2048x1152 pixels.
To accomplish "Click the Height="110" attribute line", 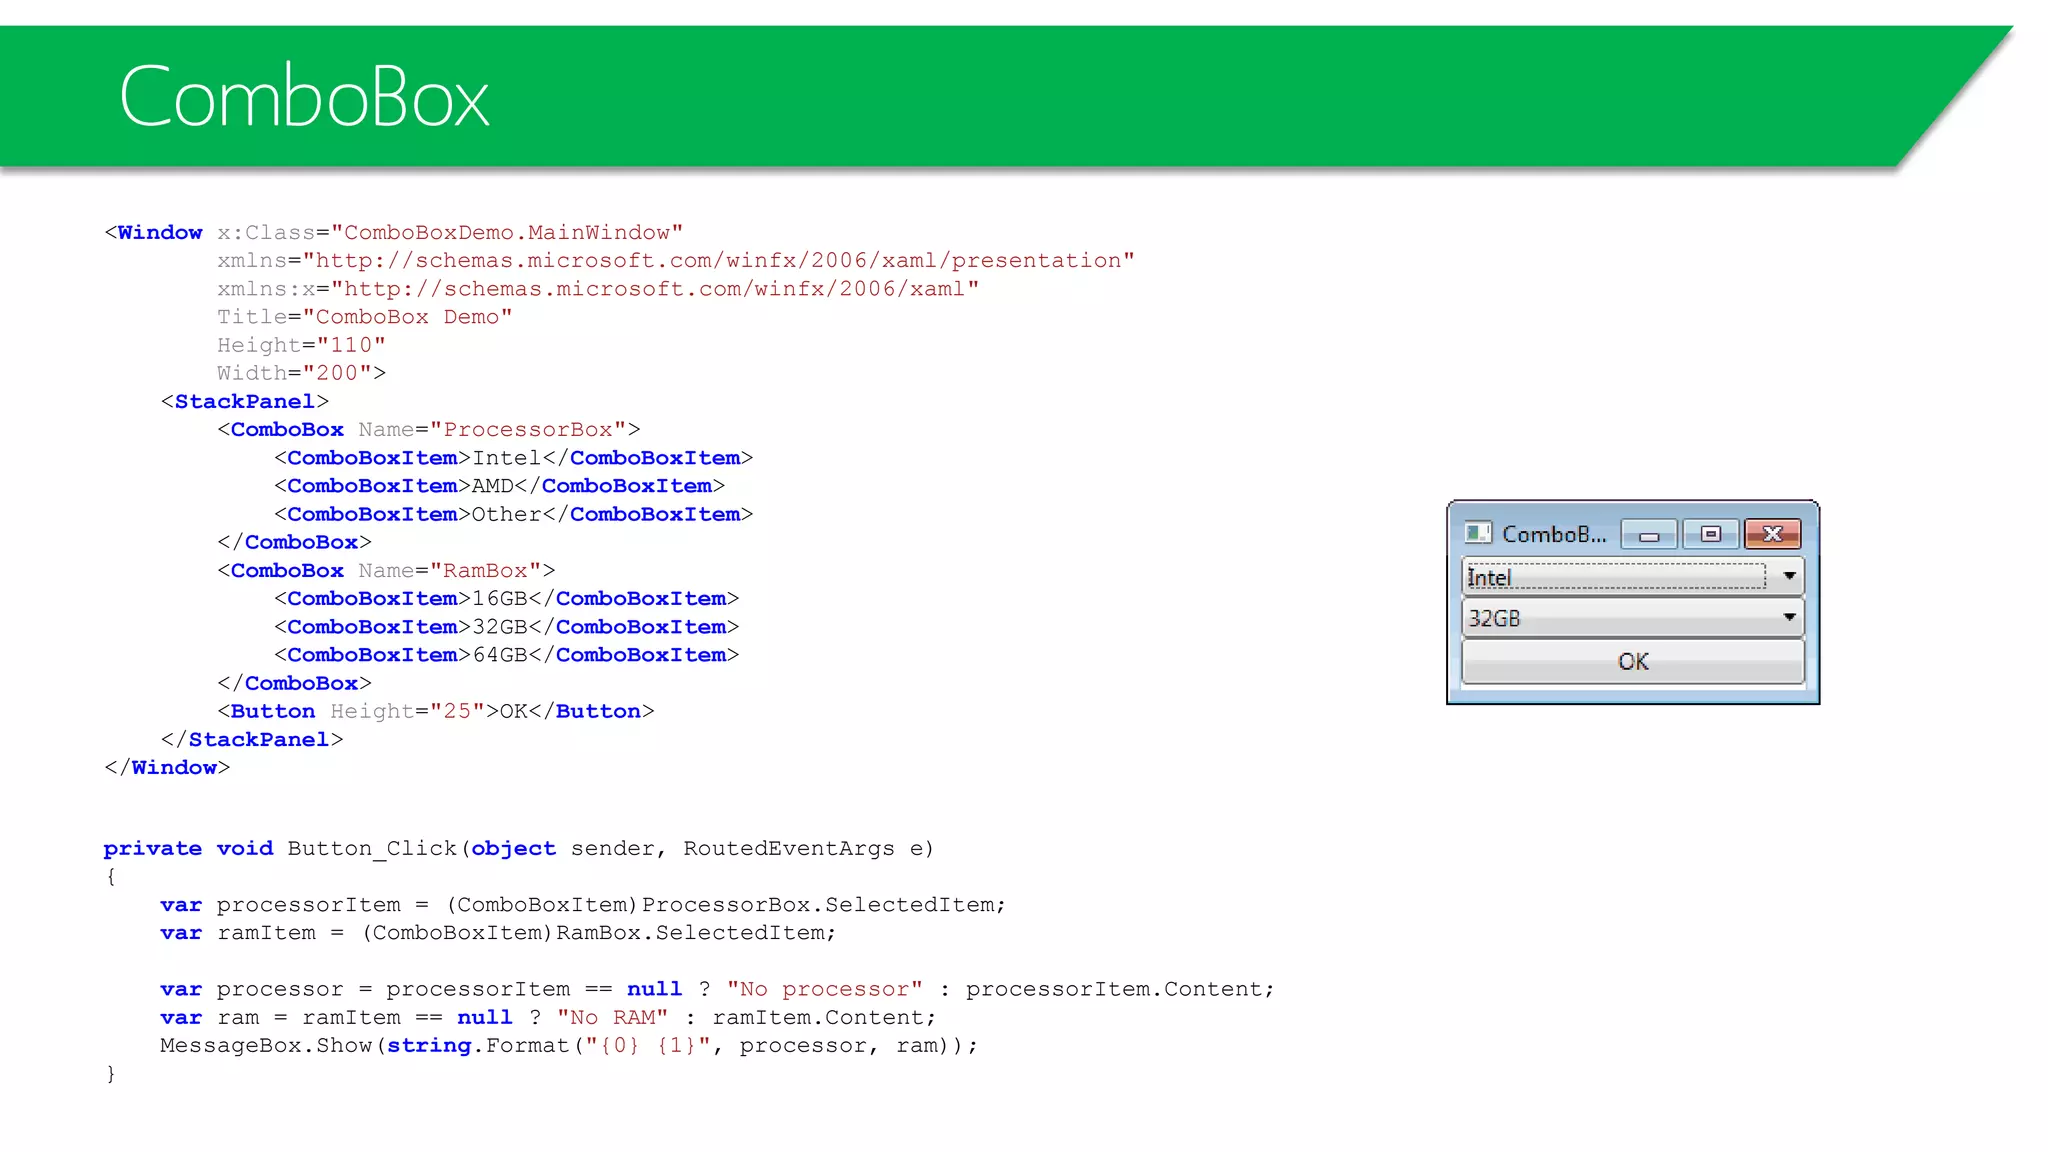I will (301, 344).
